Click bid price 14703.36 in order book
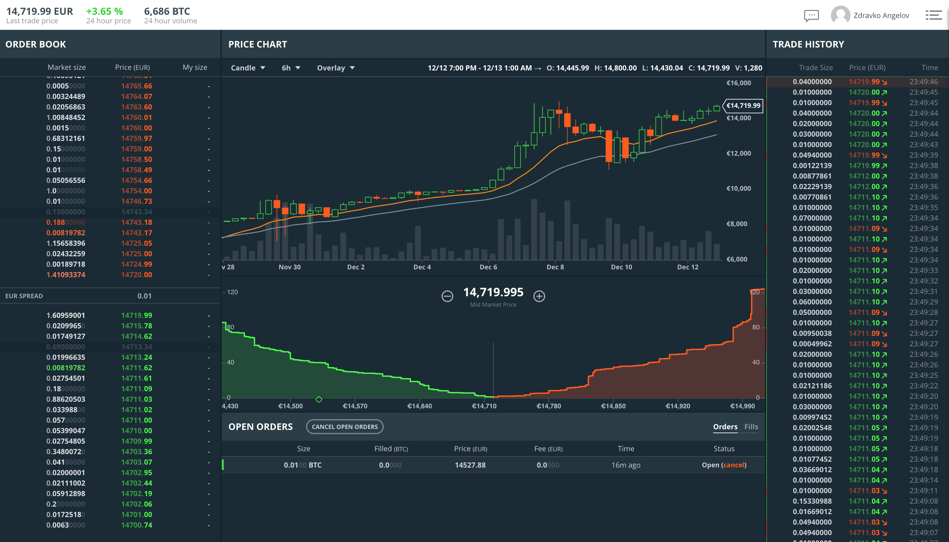949x542 pixels. pos(137,452)
